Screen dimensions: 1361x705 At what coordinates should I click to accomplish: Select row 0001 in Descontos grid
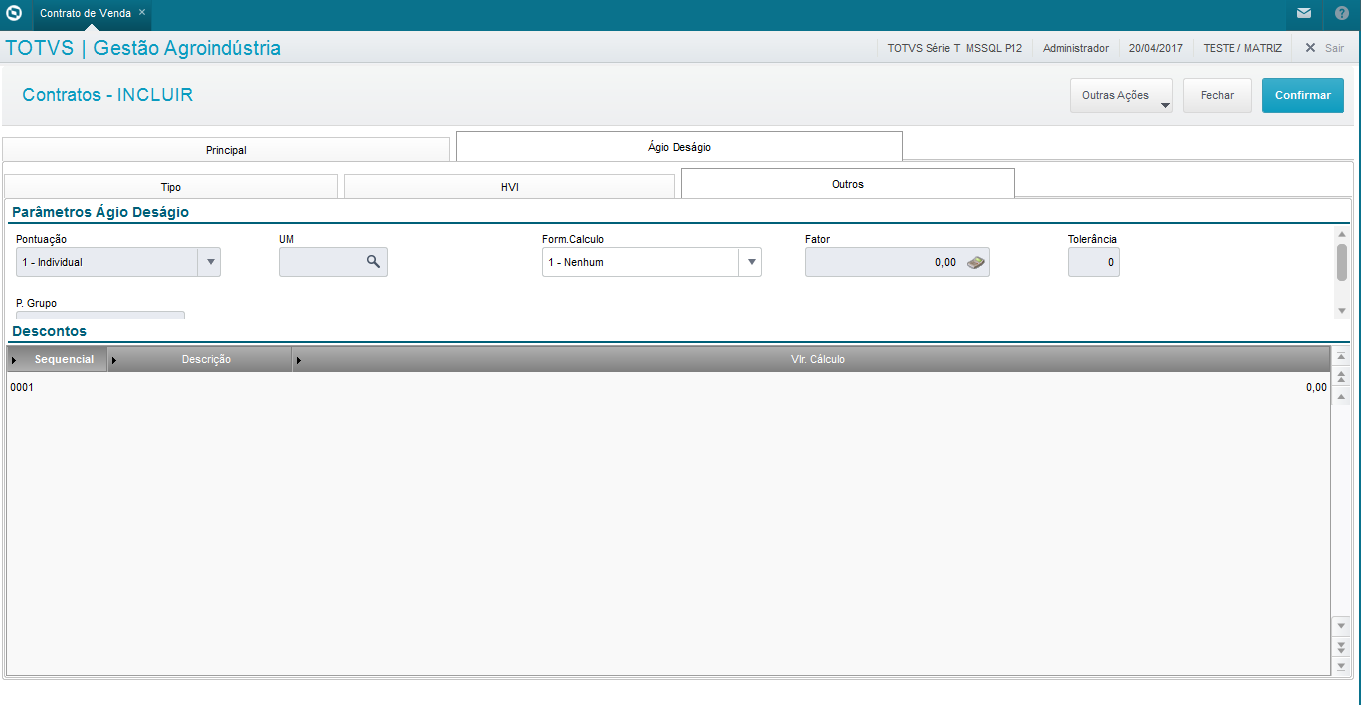[x=668, y=387]
